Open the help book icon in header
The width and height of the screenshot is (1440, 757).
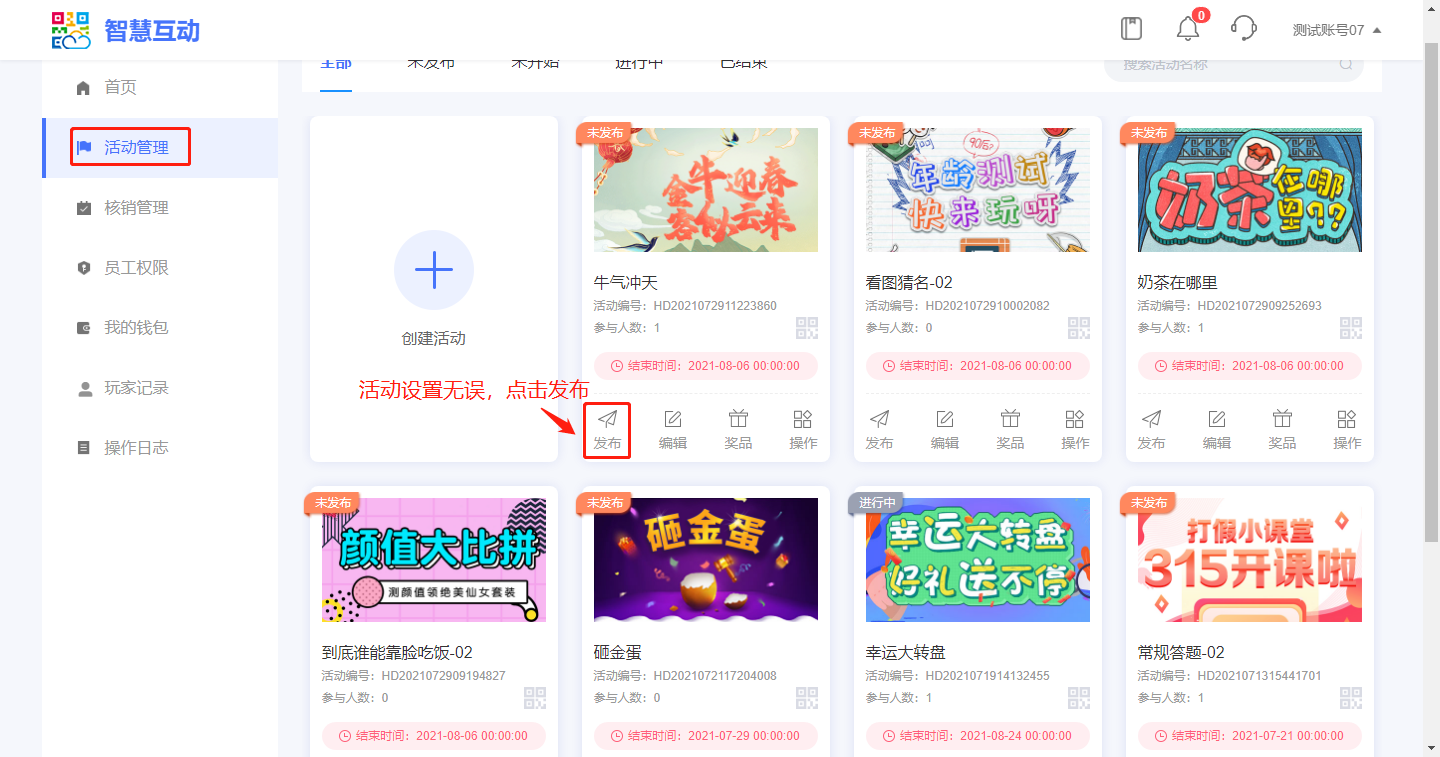click(1131, 28)
